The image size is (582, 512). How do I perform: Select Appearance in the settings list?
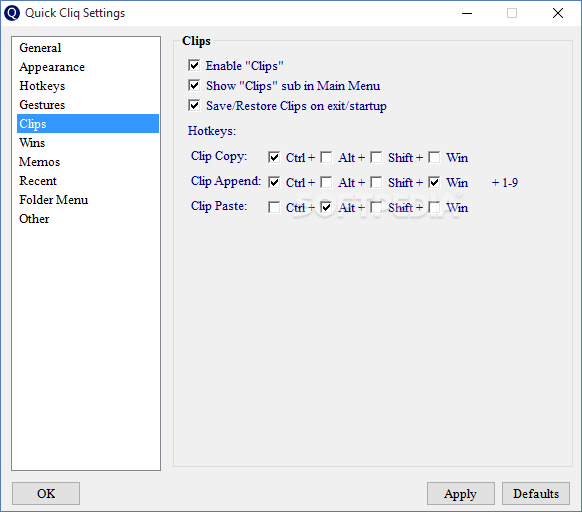[x=88, y=67]
